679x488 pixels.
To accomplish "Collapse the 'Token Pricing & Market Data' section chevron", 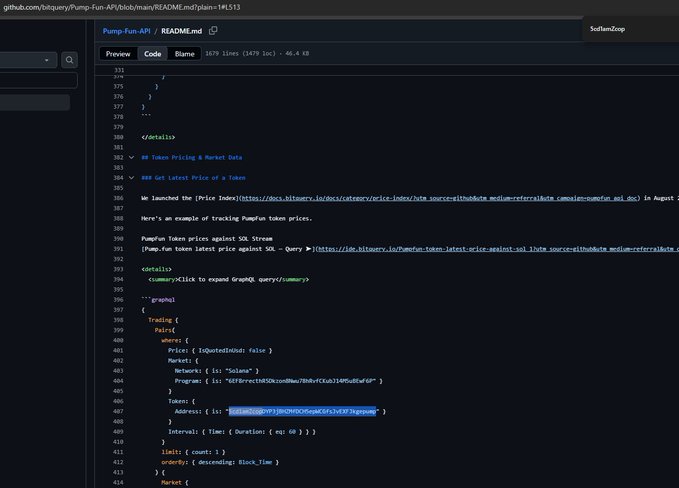I will click(x=131, y=158).
